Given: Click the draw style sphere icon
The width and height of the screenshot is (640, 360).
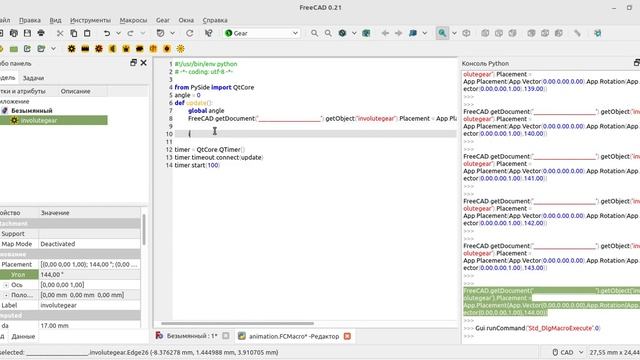Looking at the screenshot, I should pos(342,33).
